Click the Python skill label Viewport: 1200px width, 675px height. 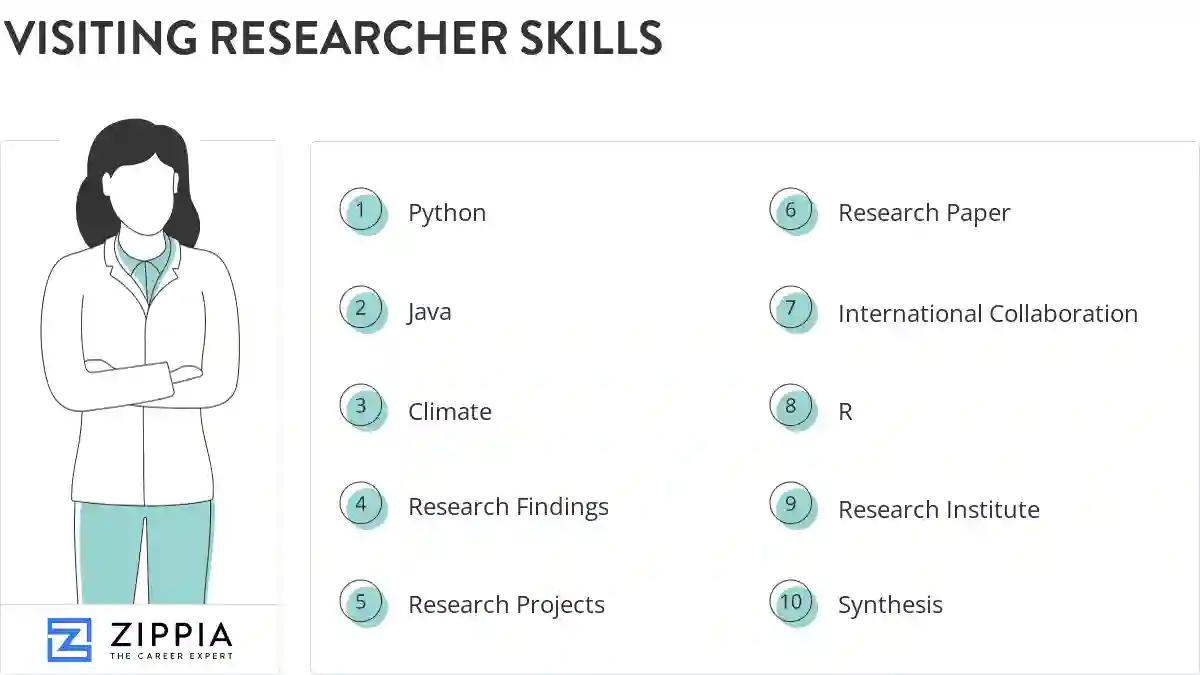(447, 213)
